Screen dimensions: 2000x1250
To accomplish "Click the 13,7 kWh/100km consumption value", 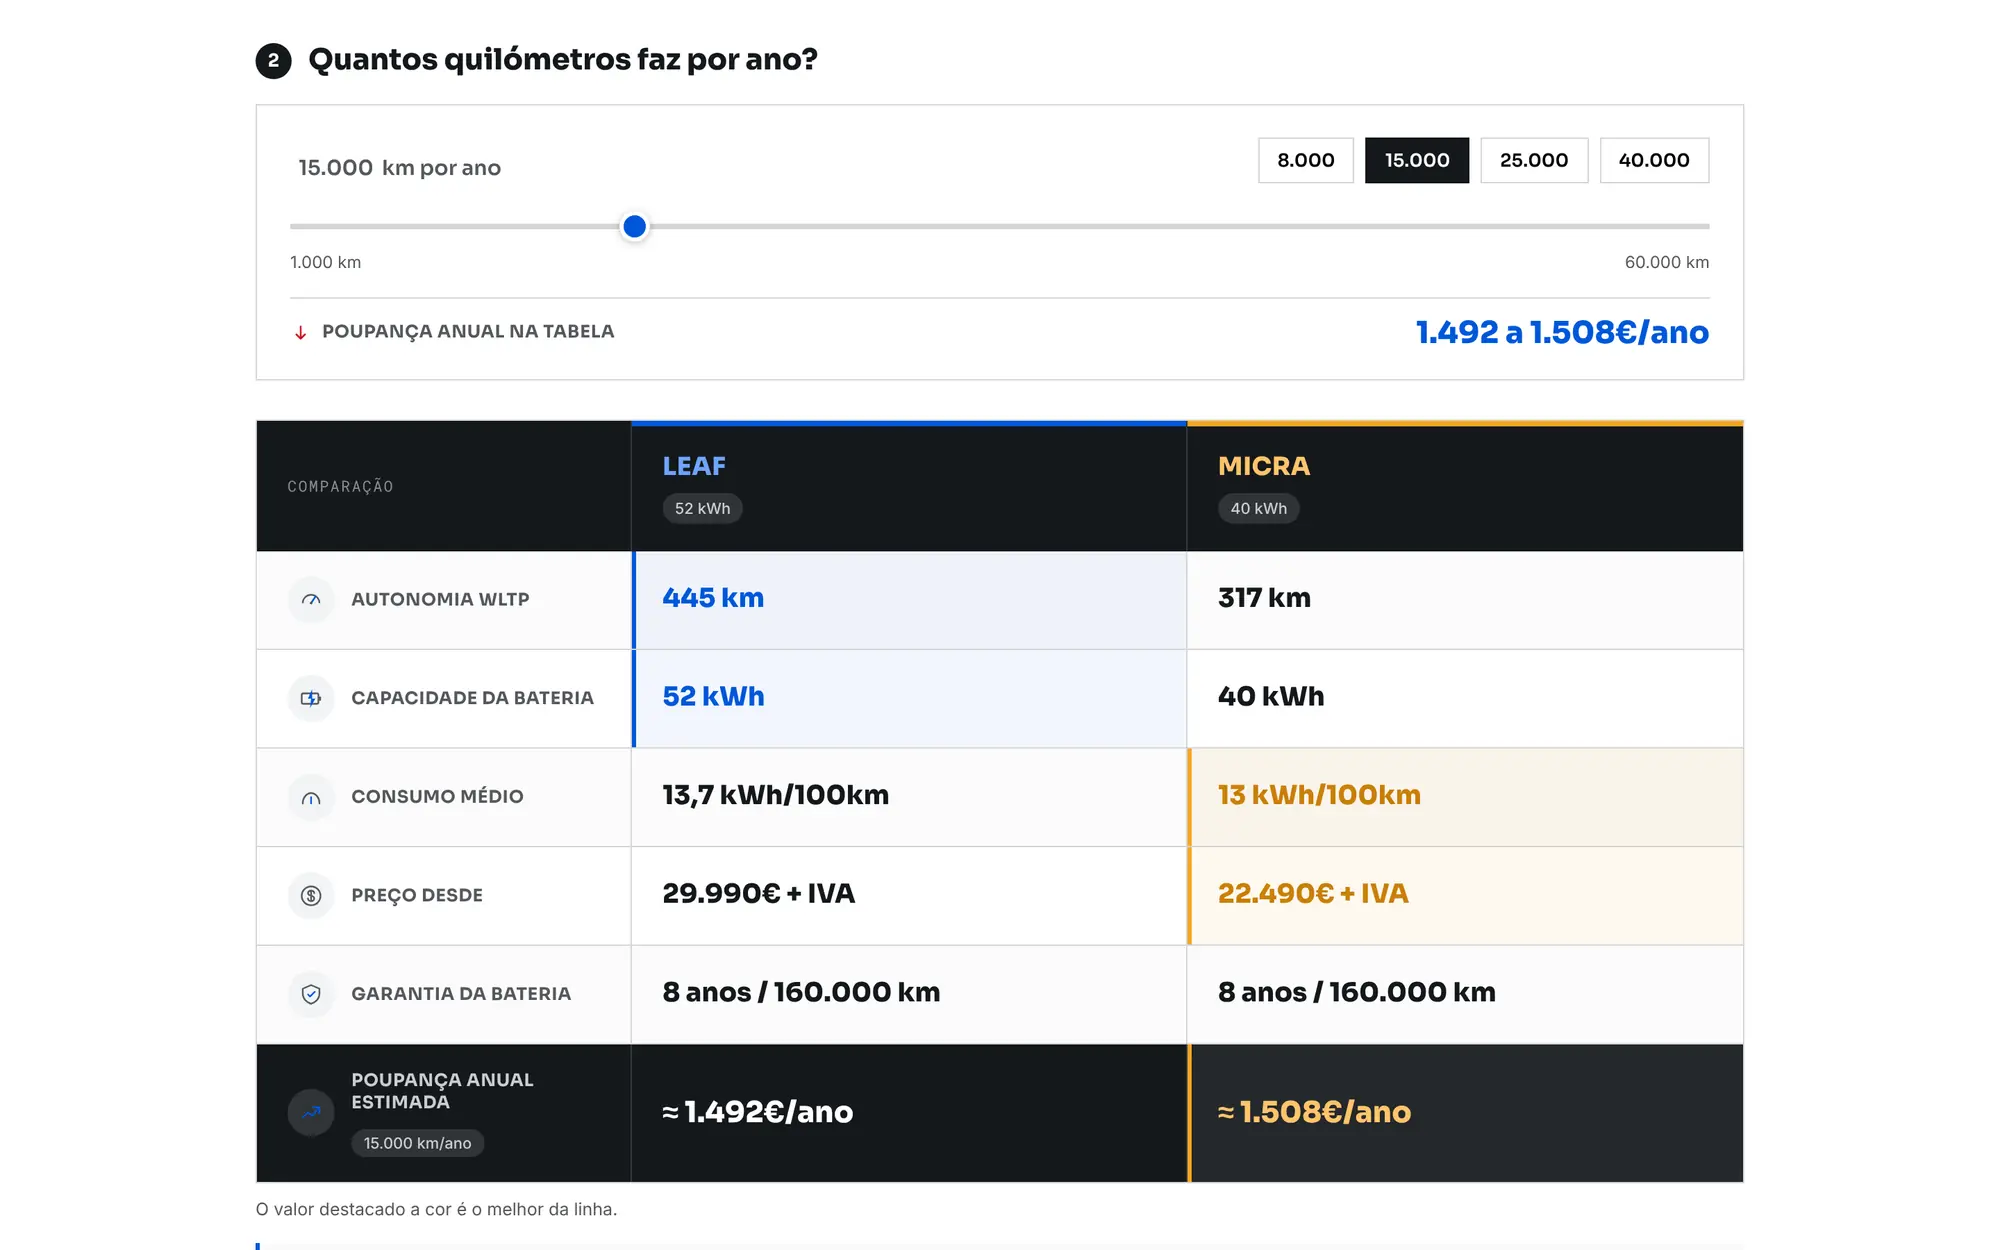I will point(775,795).
